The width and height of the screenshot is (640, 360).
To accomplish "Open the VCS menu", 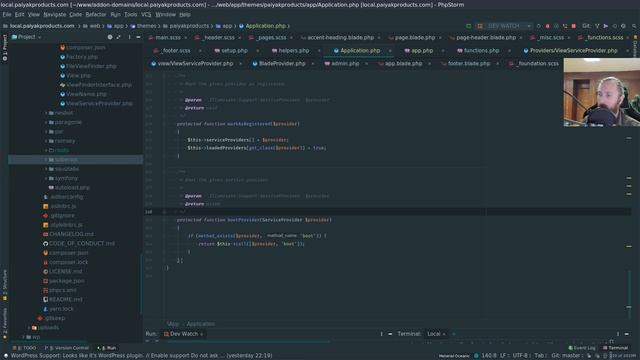I will click(x=146, y=14).
